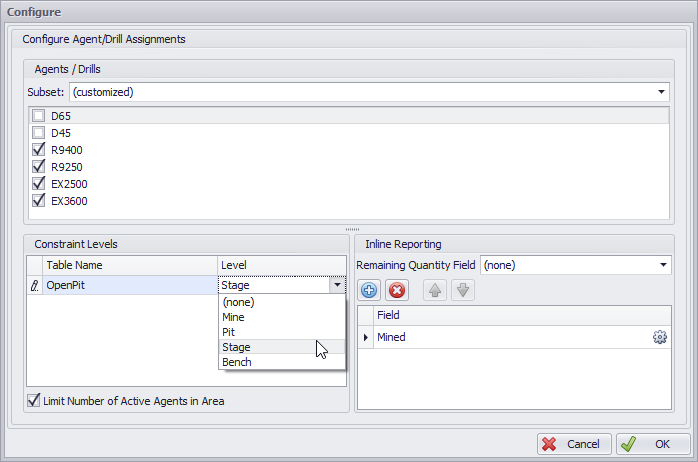Delete the selected inline reporting field
This screenshot has height=462, width=698.
pos(397,291)
